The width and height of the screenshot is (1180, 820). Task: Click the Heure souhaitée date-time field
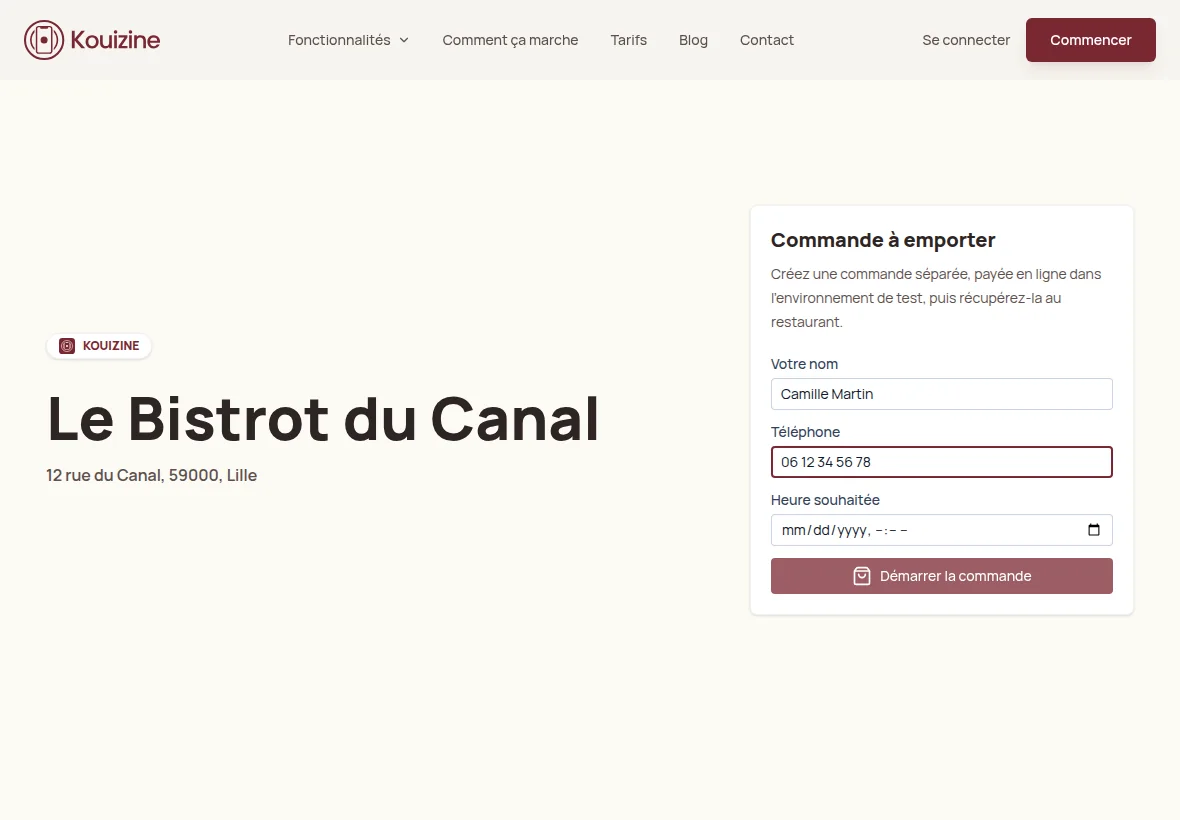click(x=941, y=530)
